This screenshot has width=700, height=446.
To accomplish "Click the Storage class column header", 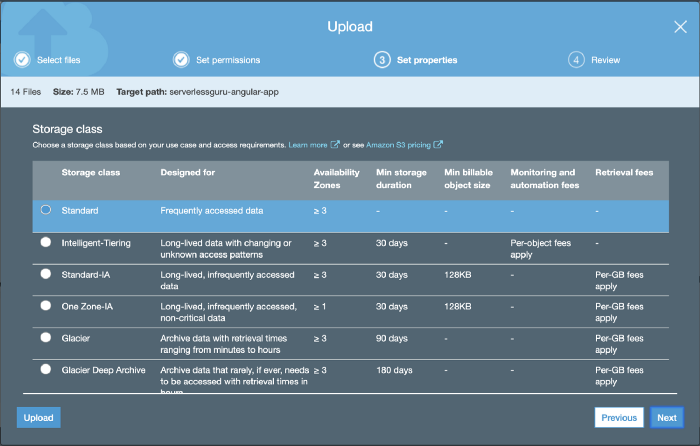I will pos(91,172).
